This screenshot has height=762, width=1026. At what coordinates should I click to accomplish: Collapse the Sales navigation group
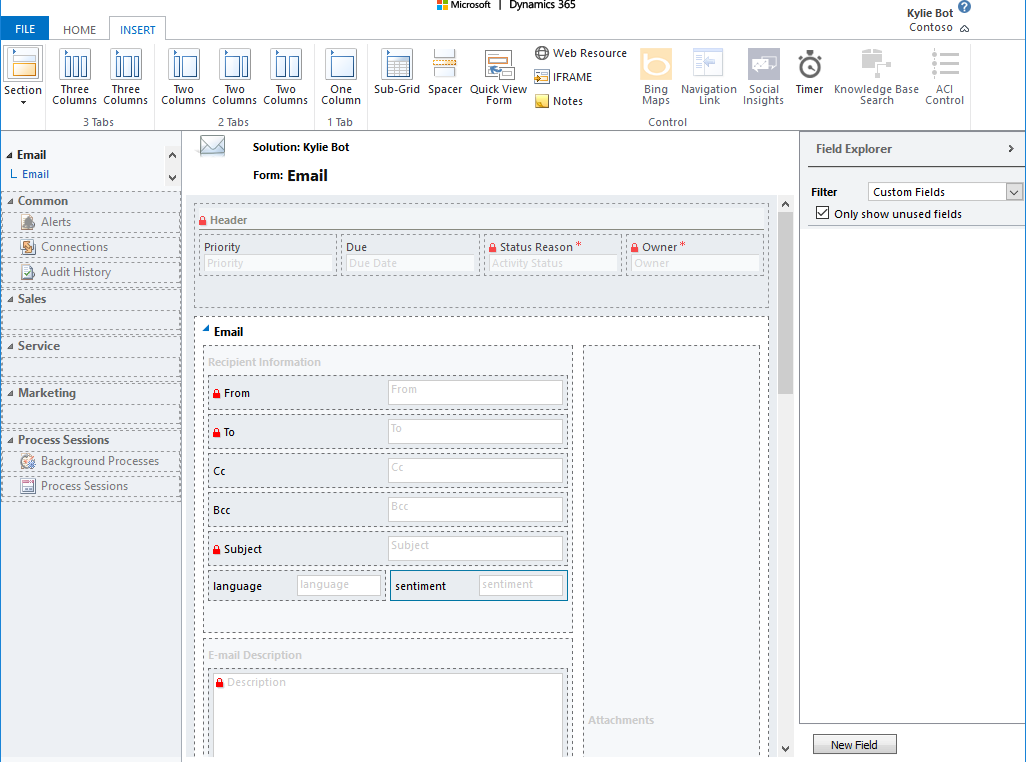(10, 300)
